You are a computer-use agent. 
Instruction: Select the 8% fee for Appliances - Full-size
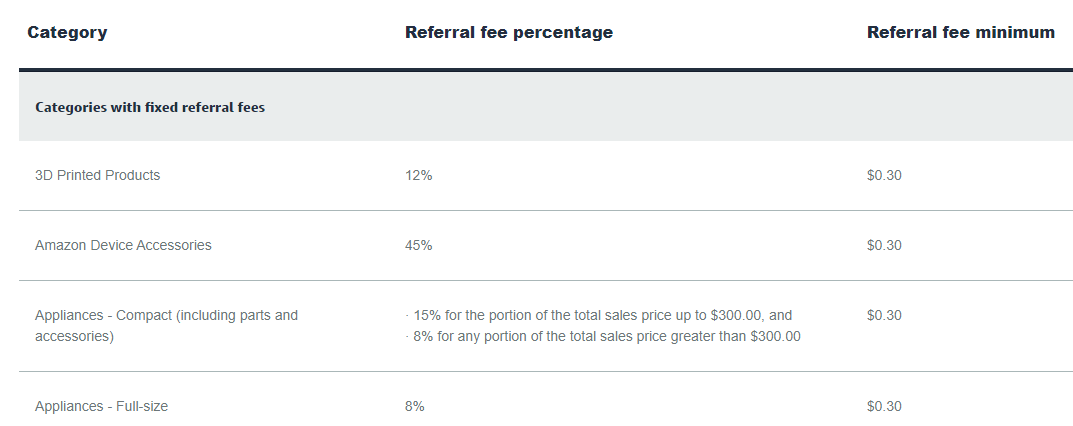point(415,406)
